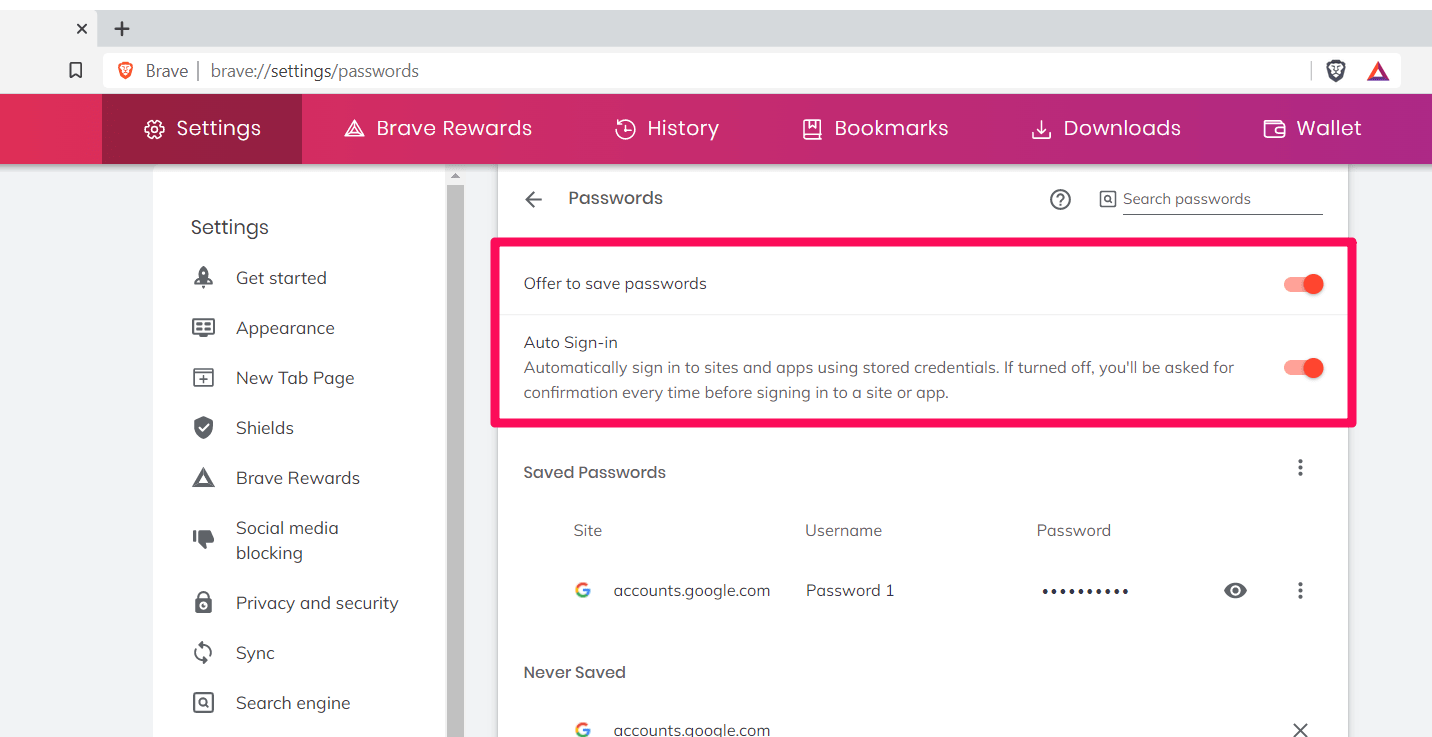This screenshot has width=1432, height=737.
Task: Open the History tab
Action: [x=667, y=129]
